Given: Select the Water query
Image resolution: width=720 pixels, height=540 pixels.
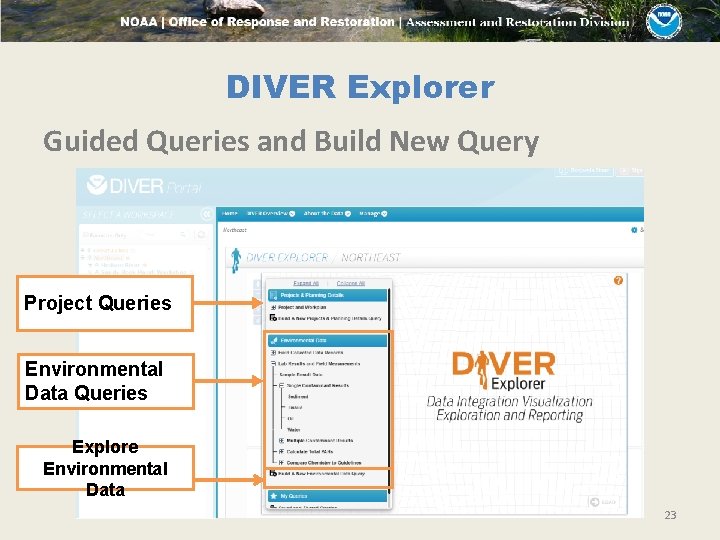Looking at the screenshot, I should (293, 430).
